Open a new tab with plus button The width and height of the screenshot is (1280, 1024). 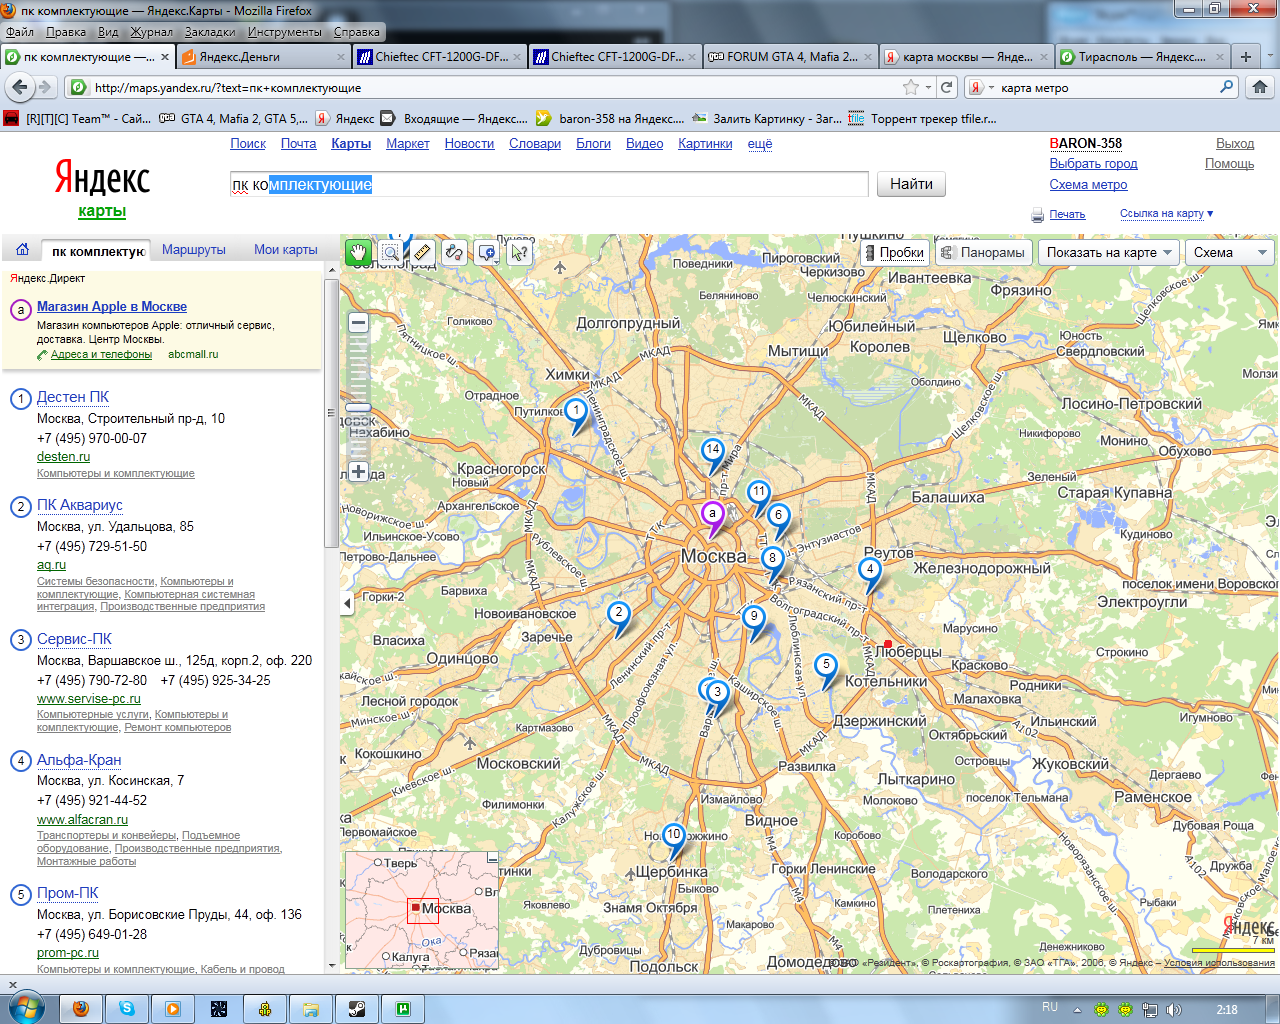pos(1246,57)
